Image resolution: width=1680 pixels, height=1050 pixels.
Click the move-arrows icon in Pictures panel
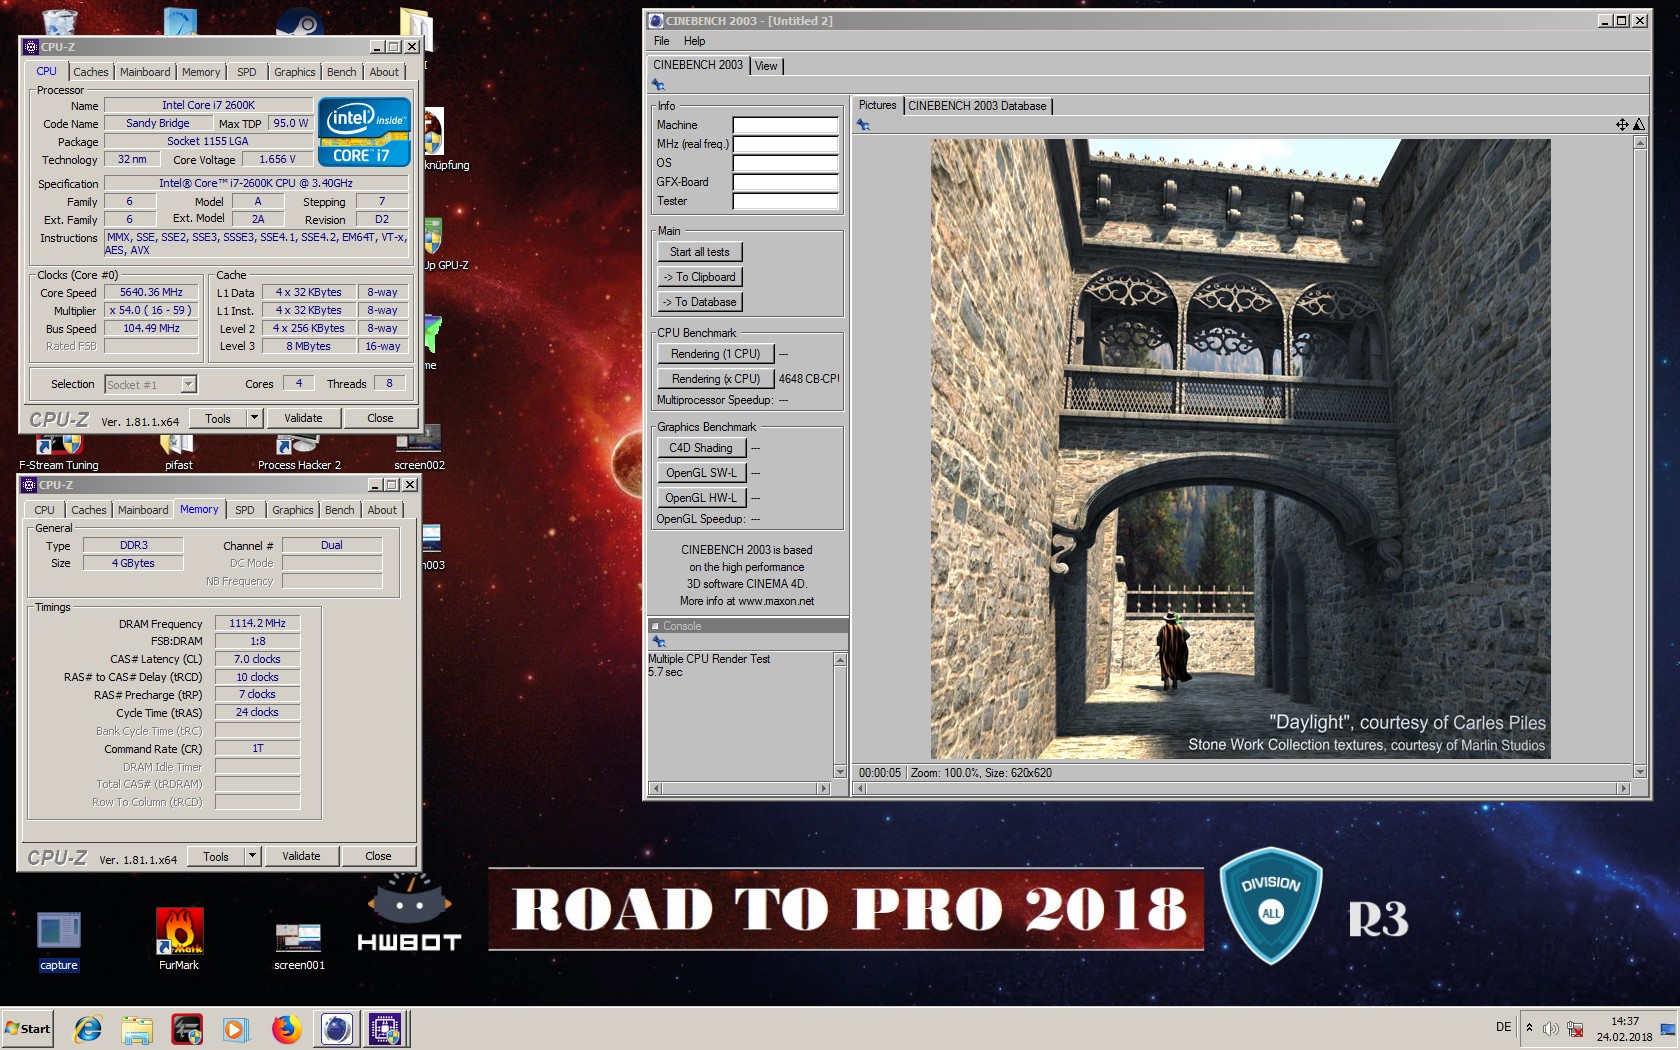1622,125
